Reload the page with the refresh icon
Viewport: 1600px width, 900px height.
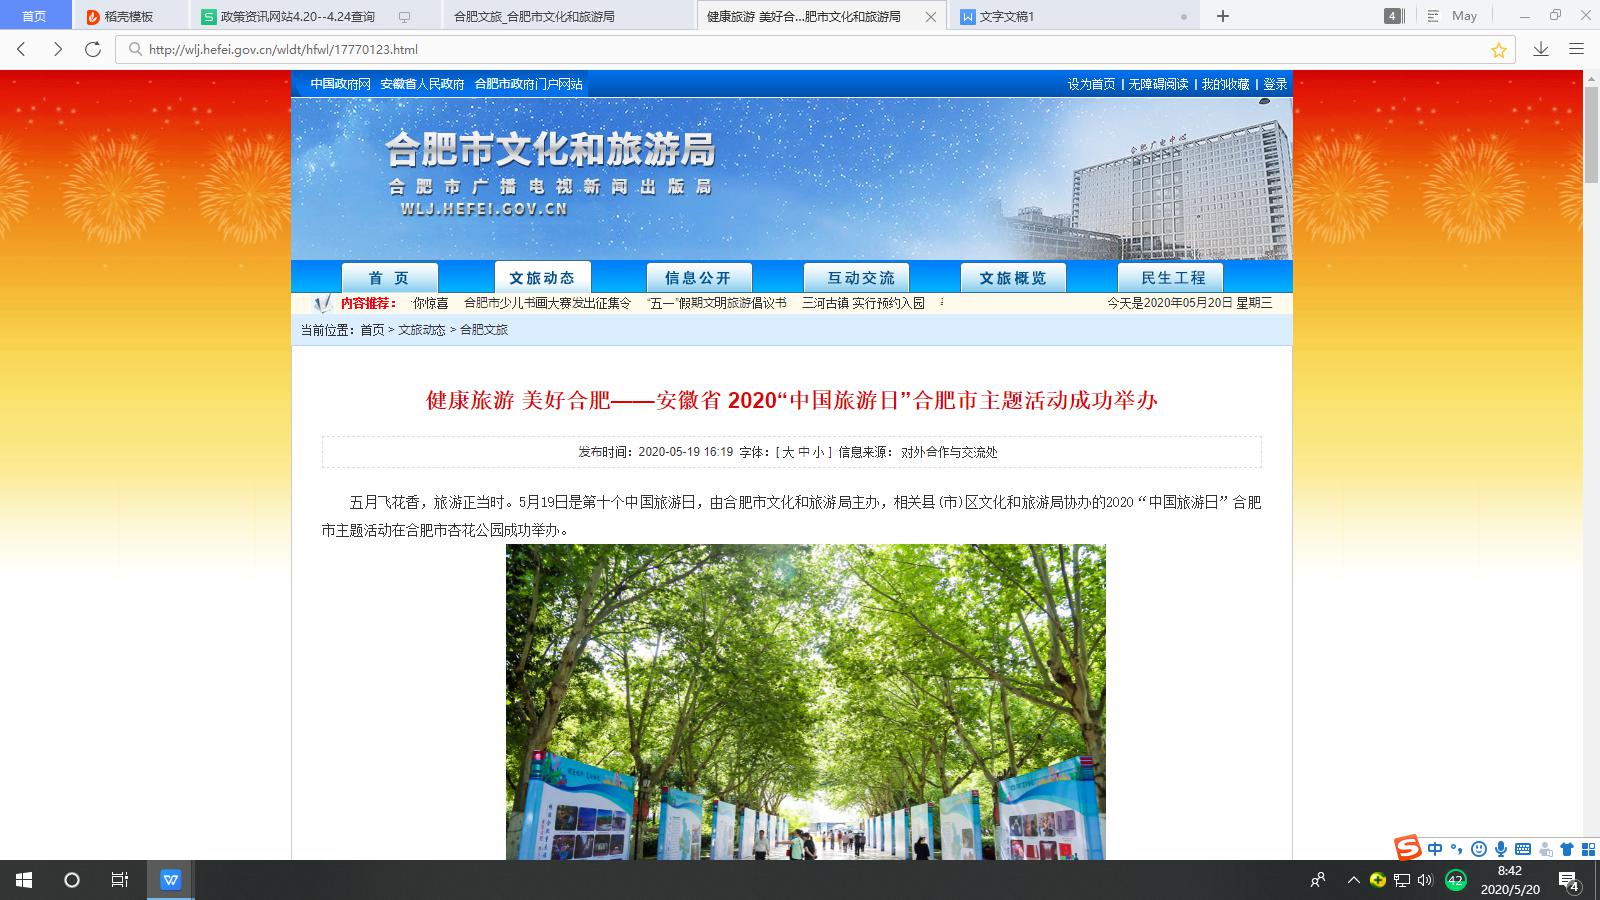93,49
